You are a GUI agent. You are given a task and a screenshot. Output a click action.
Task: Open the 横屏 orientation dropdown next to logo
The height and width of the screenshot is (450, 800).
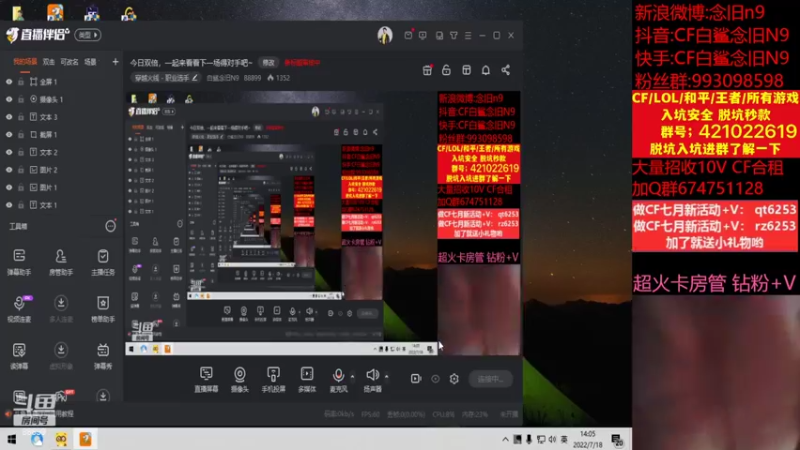tap(88, 35)
